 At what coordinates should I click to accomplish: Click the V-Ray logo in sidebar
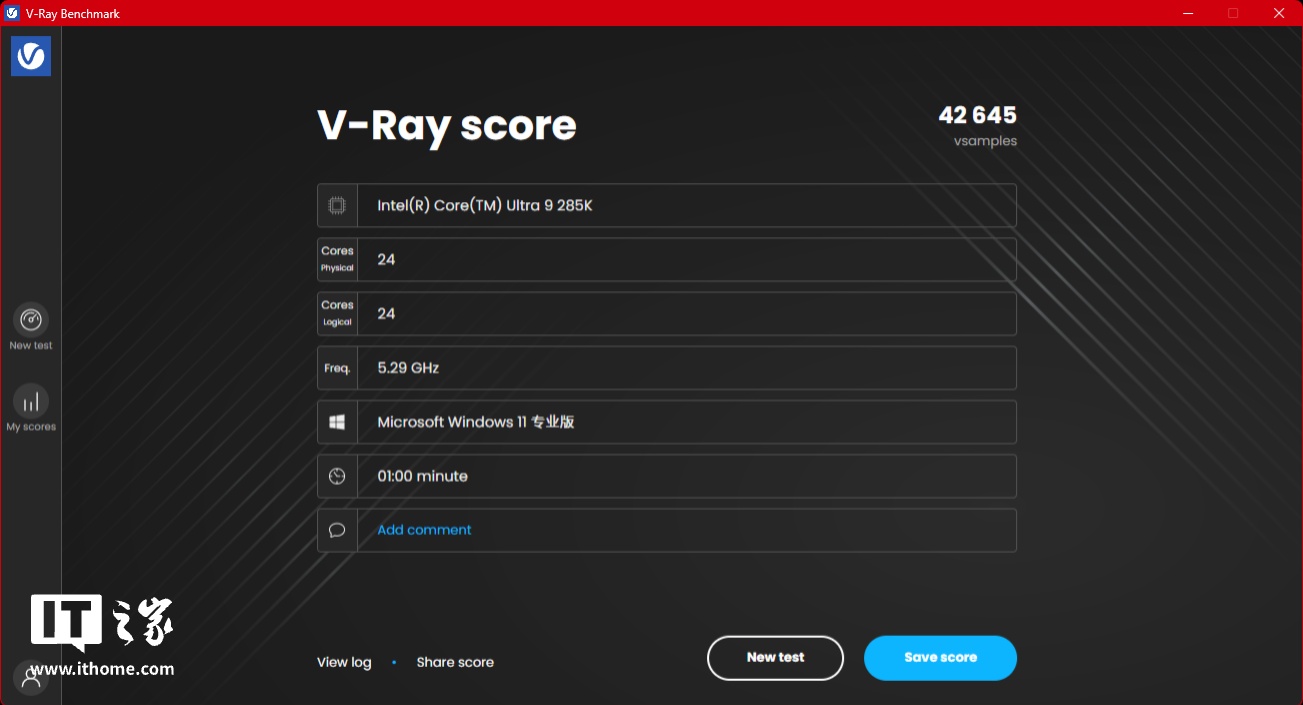point(31,56)
